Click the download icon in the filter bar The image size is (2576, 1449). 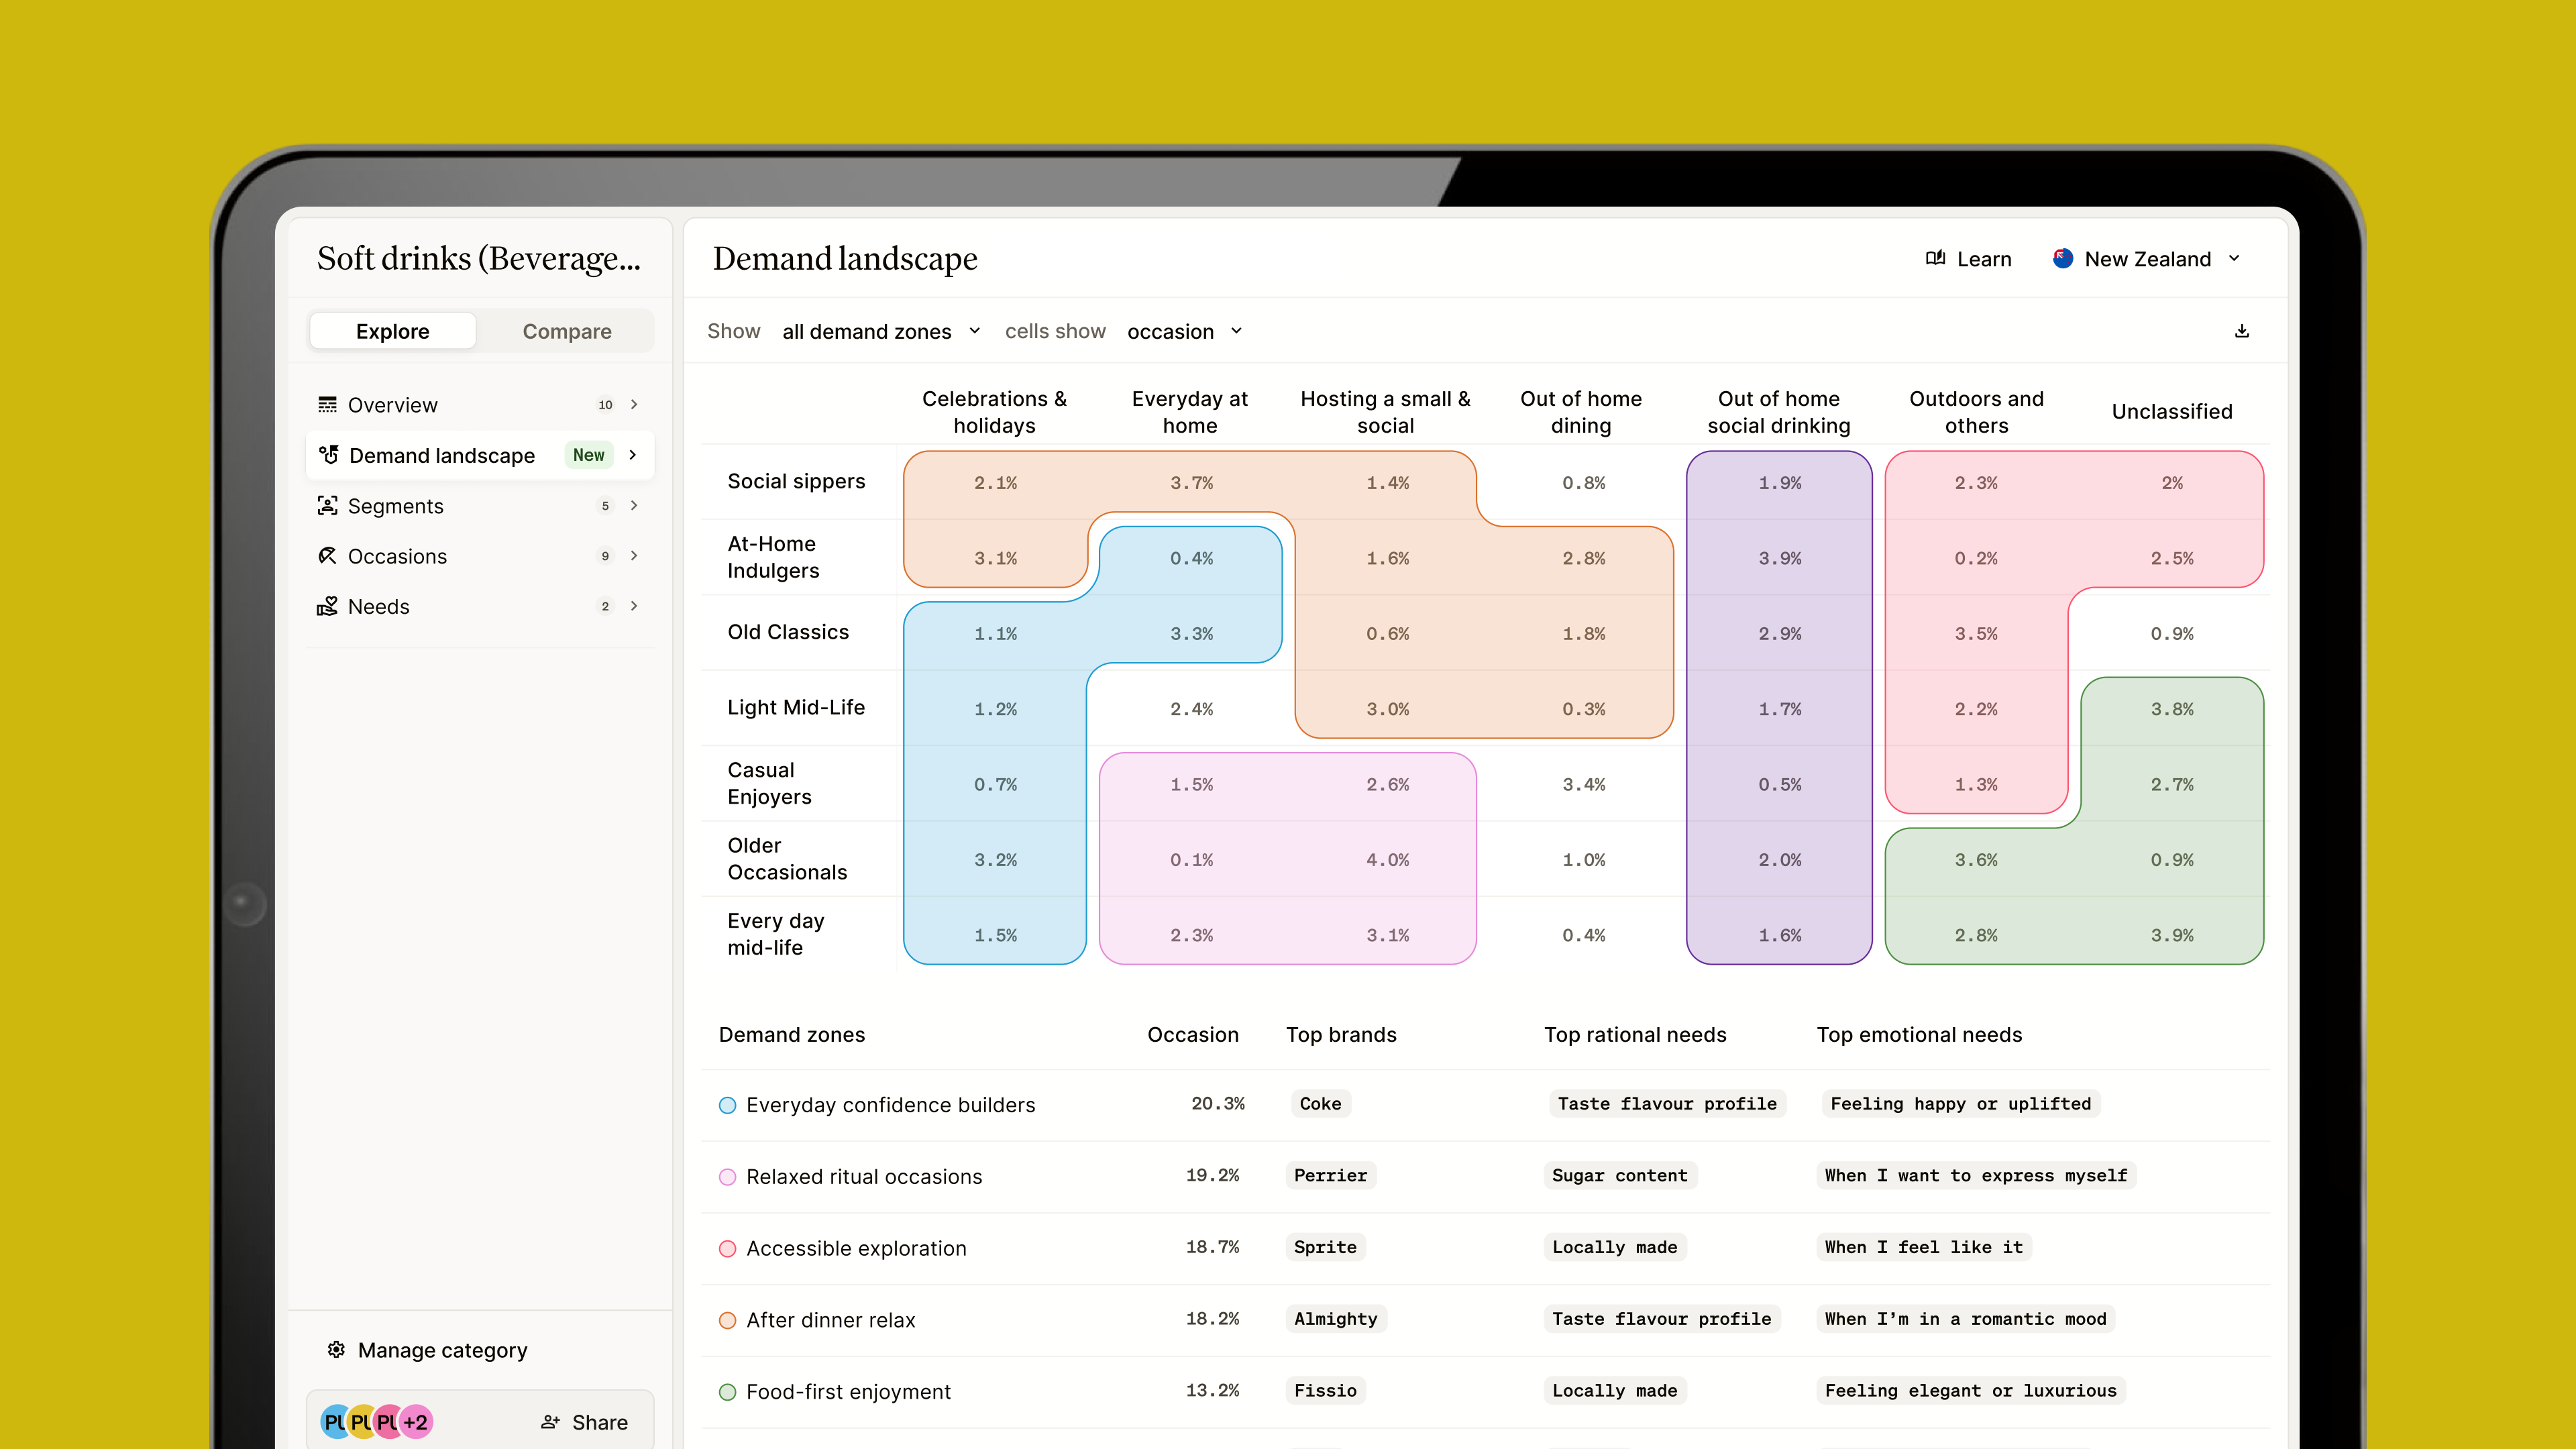coord(2241,331)
